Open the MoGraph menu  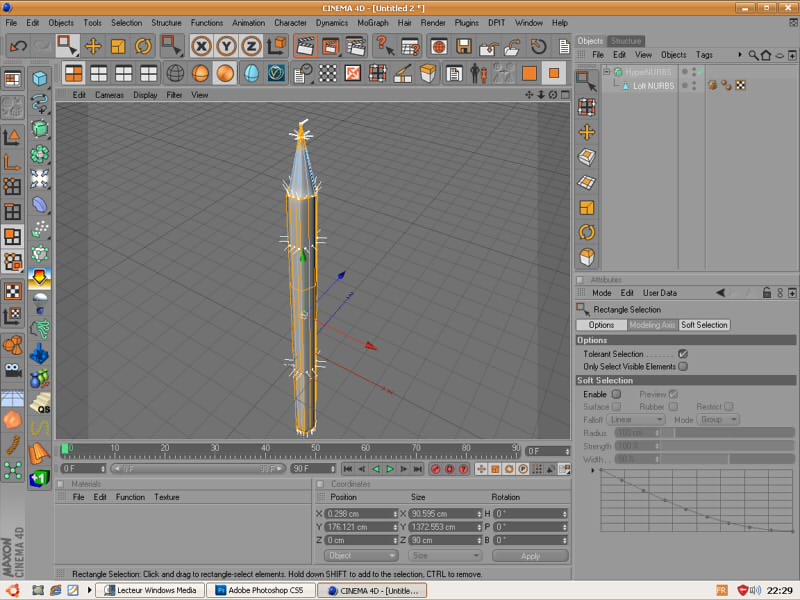(x=371, y=22)
